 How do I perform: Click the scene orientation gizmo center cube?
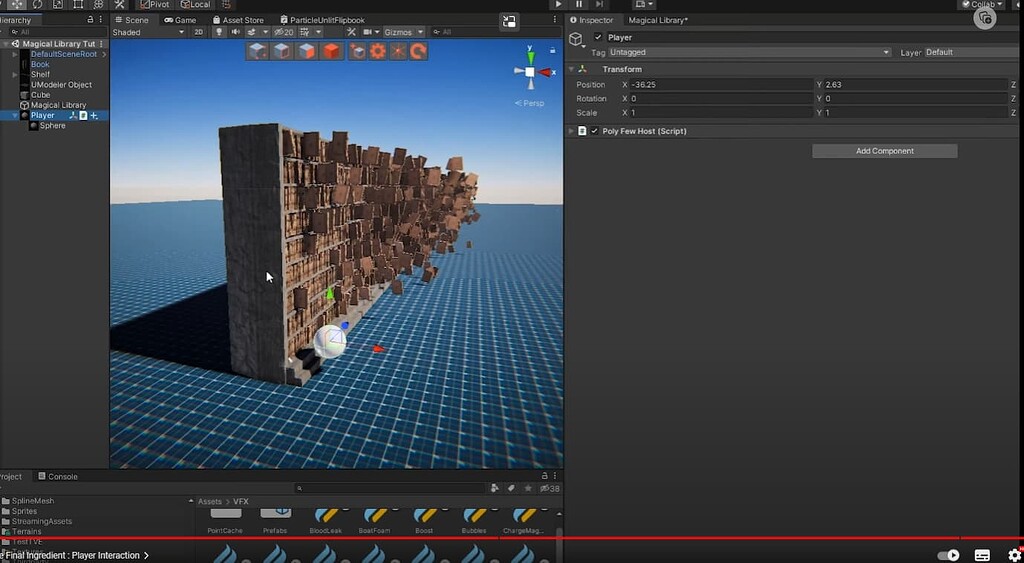(x=529, y=72)
